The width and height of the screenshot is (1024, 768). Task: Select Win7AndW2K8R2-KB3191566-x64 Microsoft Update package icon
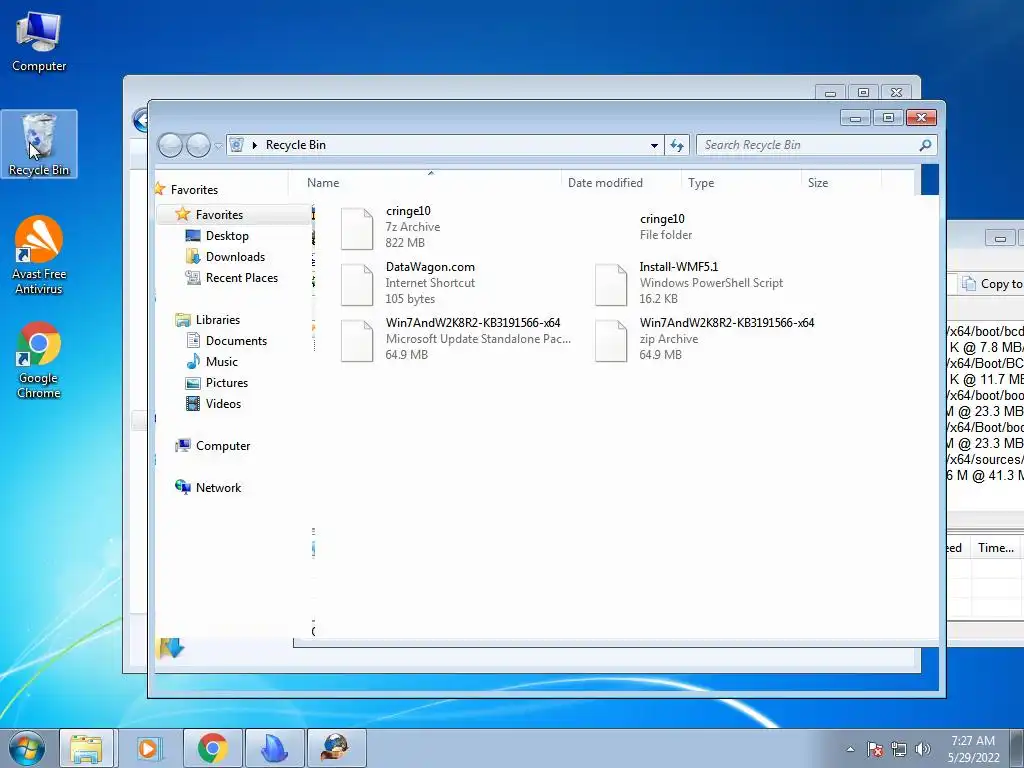(357, 340)
